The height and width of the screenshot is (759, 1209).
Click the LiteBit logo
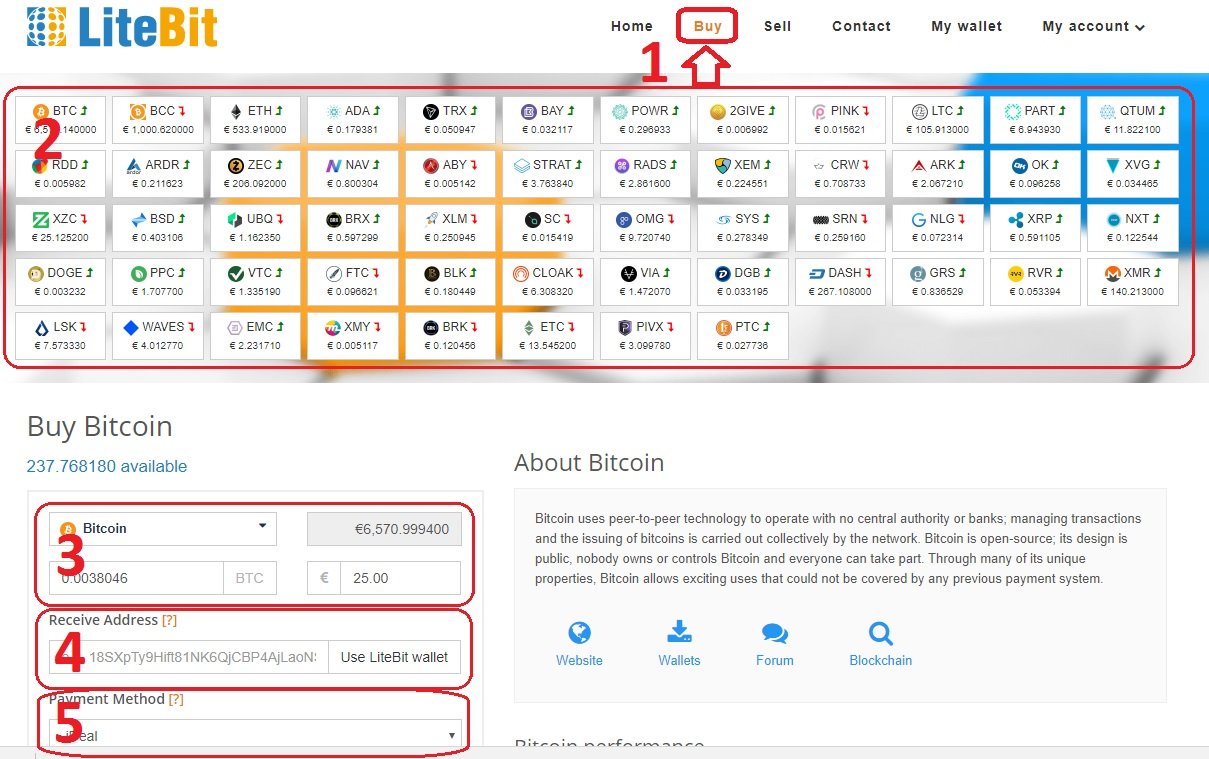pyautogui.click(x=122, y=27)
